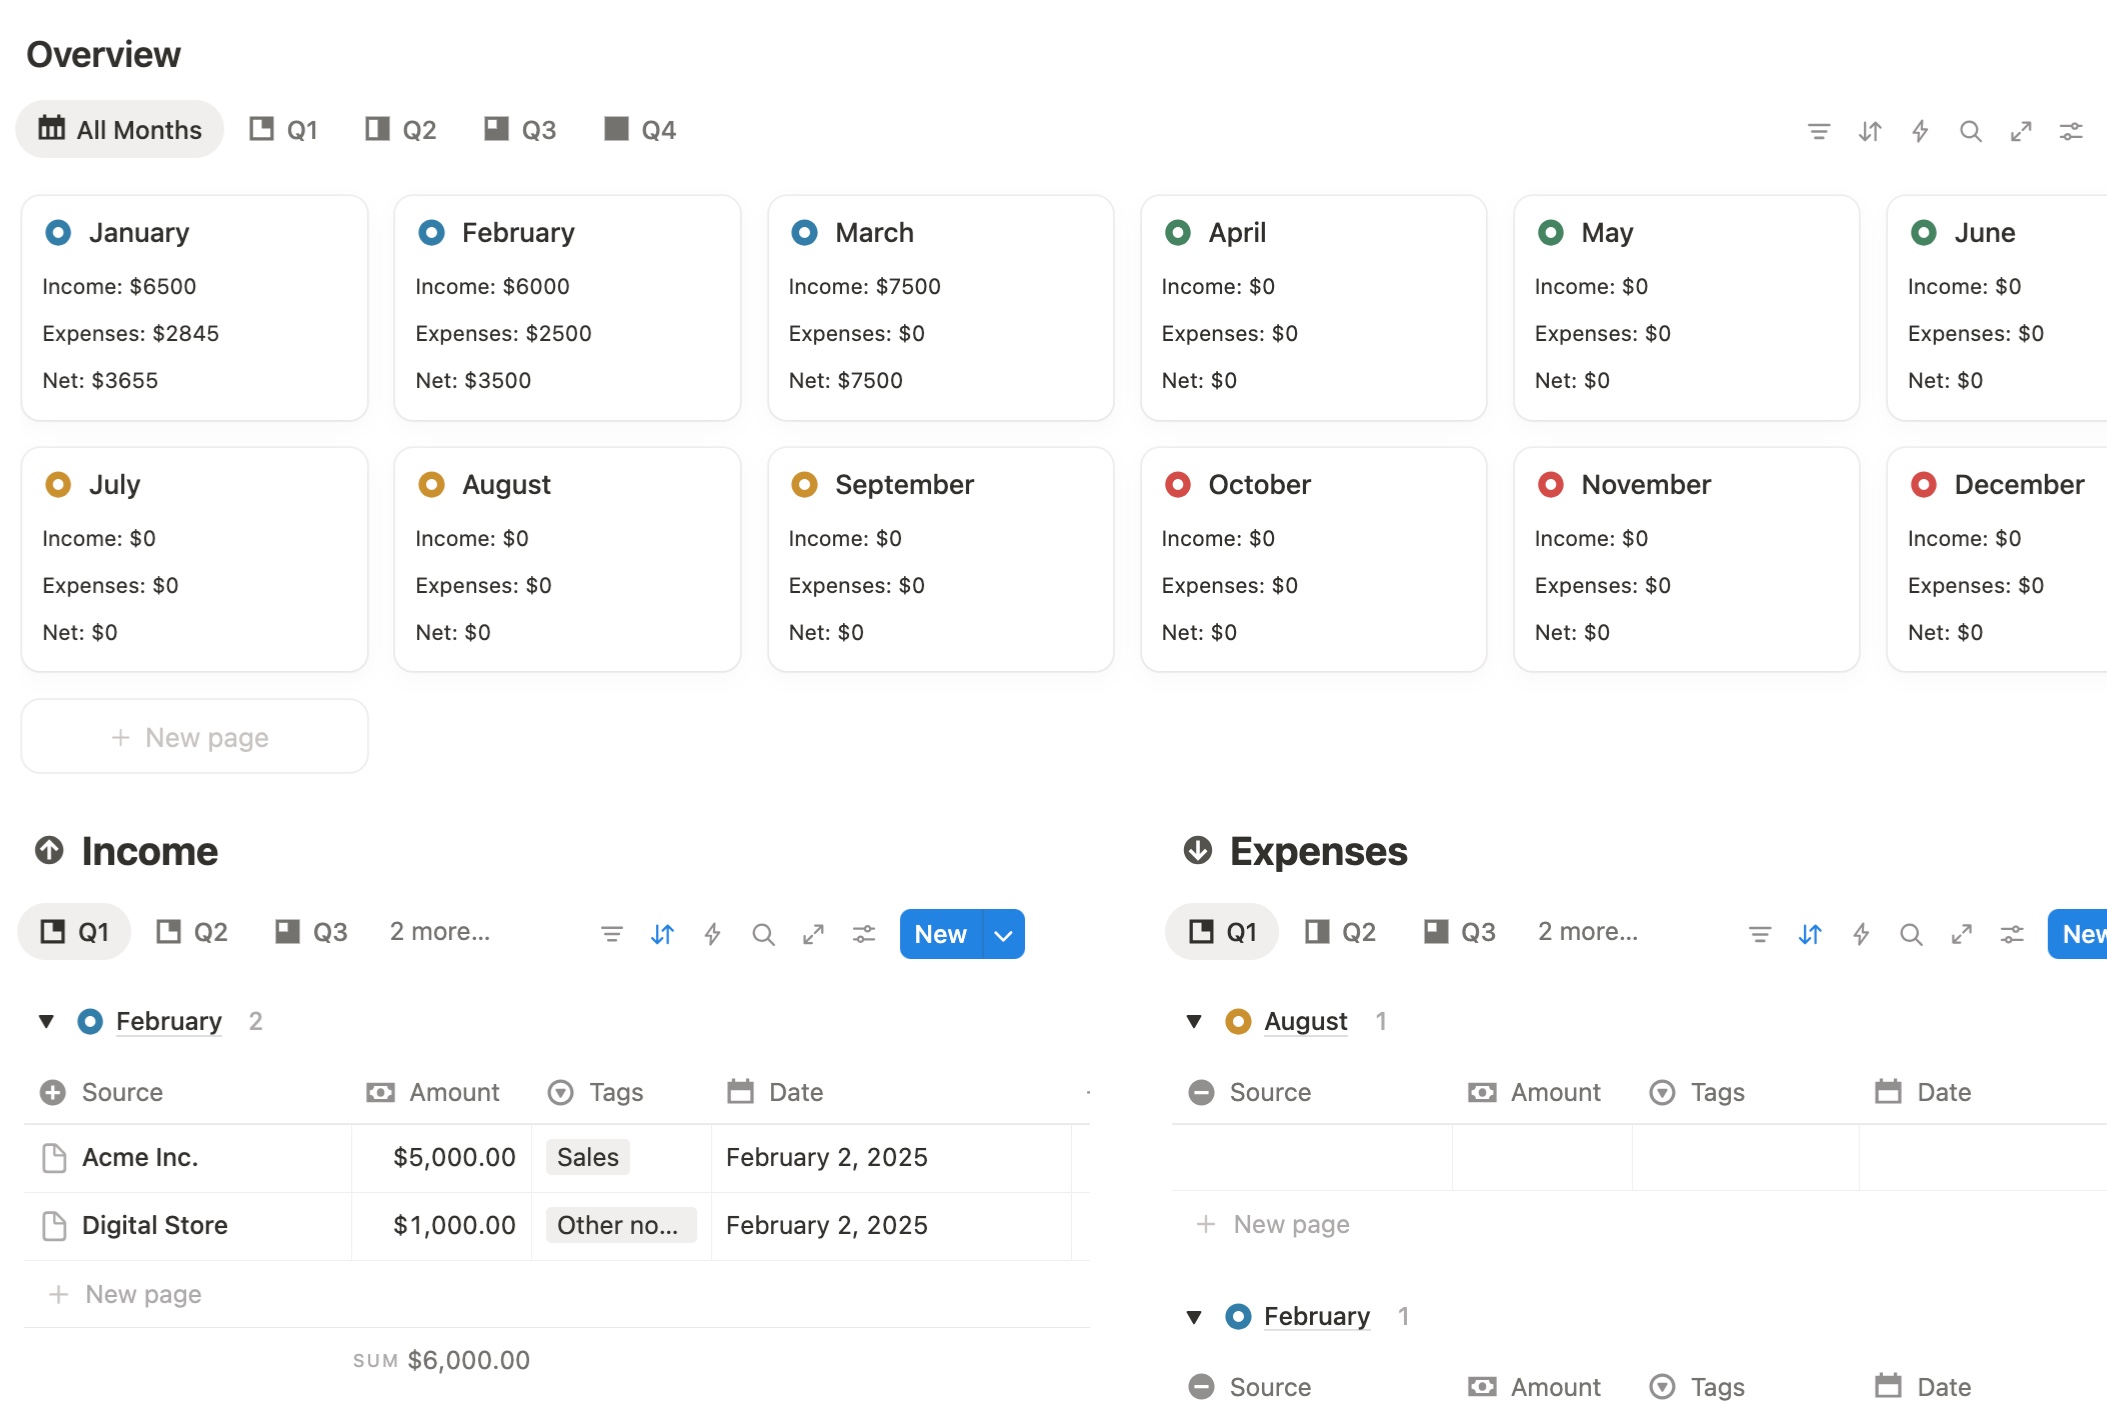Open the dropdown arrow beside Income New
Viewport: 2107px width, 1405px height.
[1003, 934]
